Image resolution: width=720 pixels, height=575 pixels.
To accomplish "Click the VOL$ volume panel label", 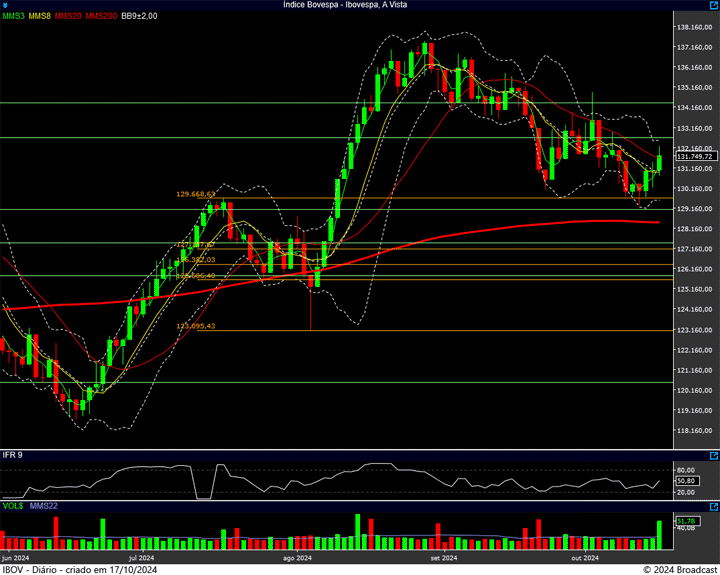I will point(13,506).
